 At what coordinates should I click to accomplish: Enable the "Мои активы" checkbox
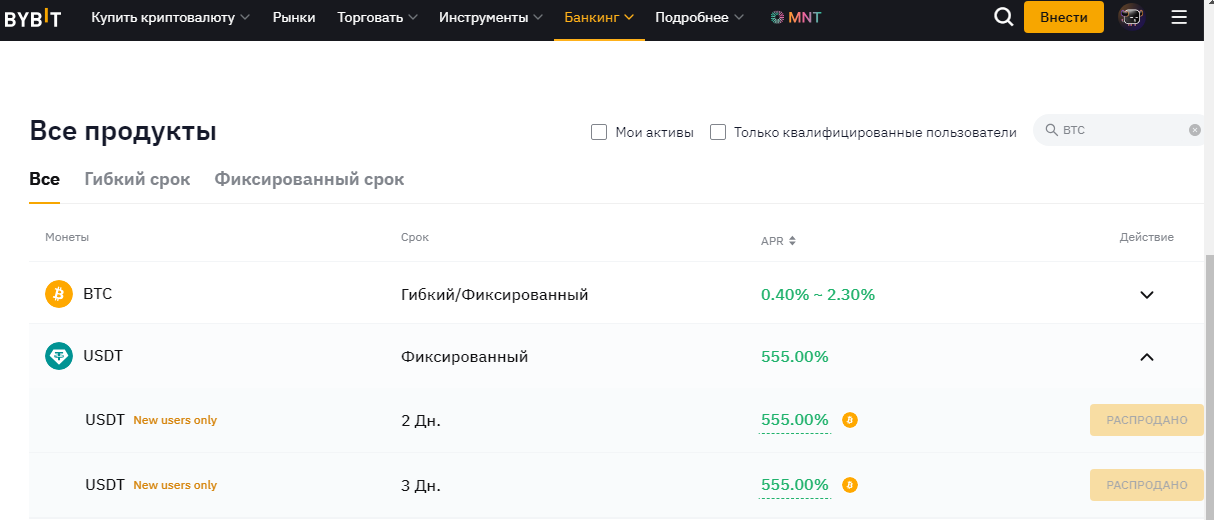point(599,132)
